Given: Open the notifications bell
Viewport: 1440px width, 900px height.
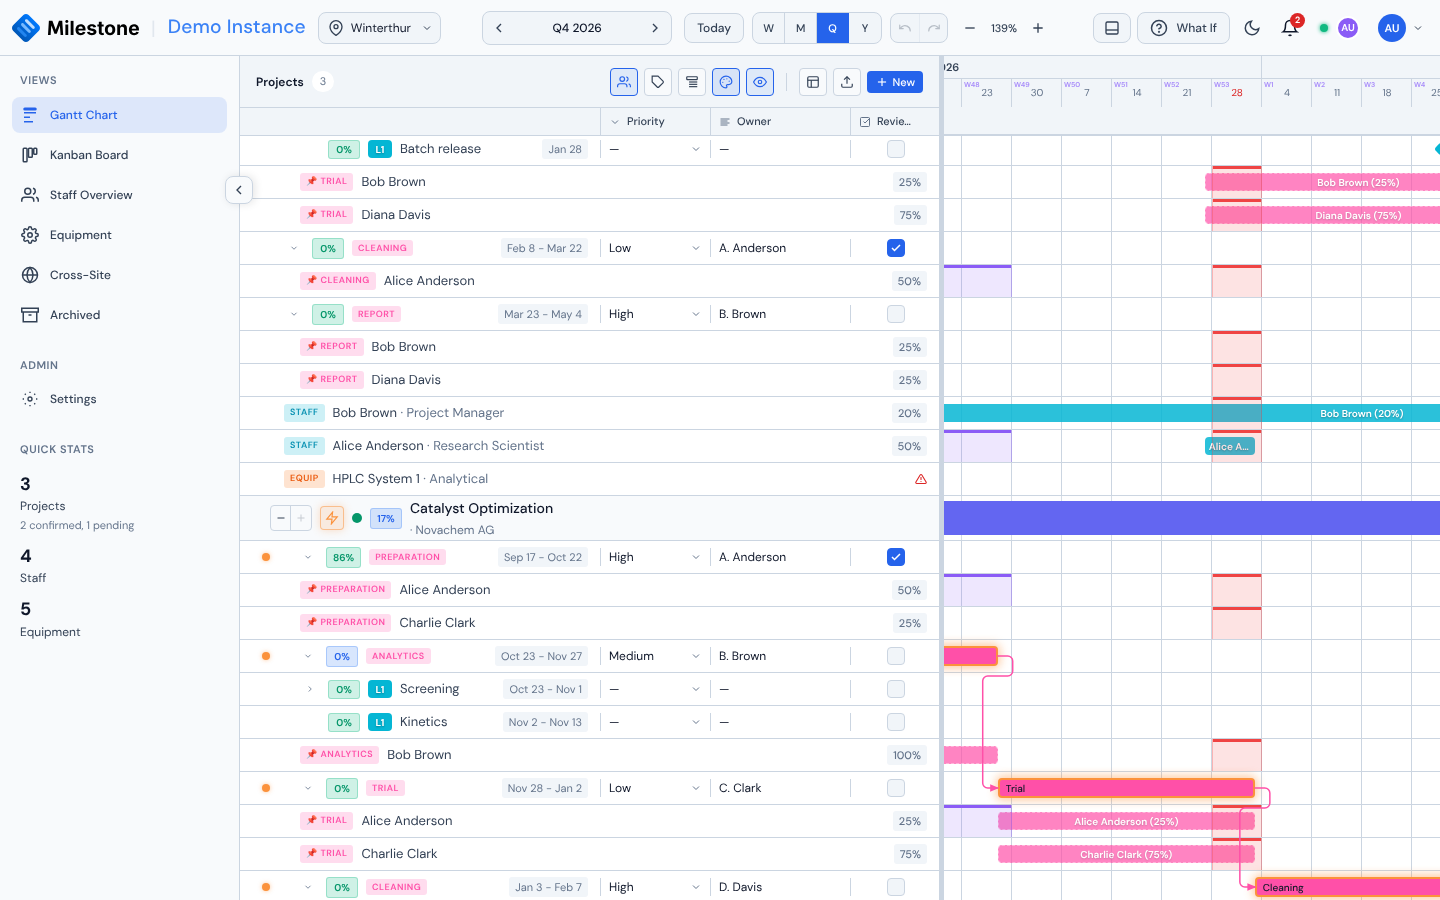Looking at the screenshot, I should coord(1290,28).
